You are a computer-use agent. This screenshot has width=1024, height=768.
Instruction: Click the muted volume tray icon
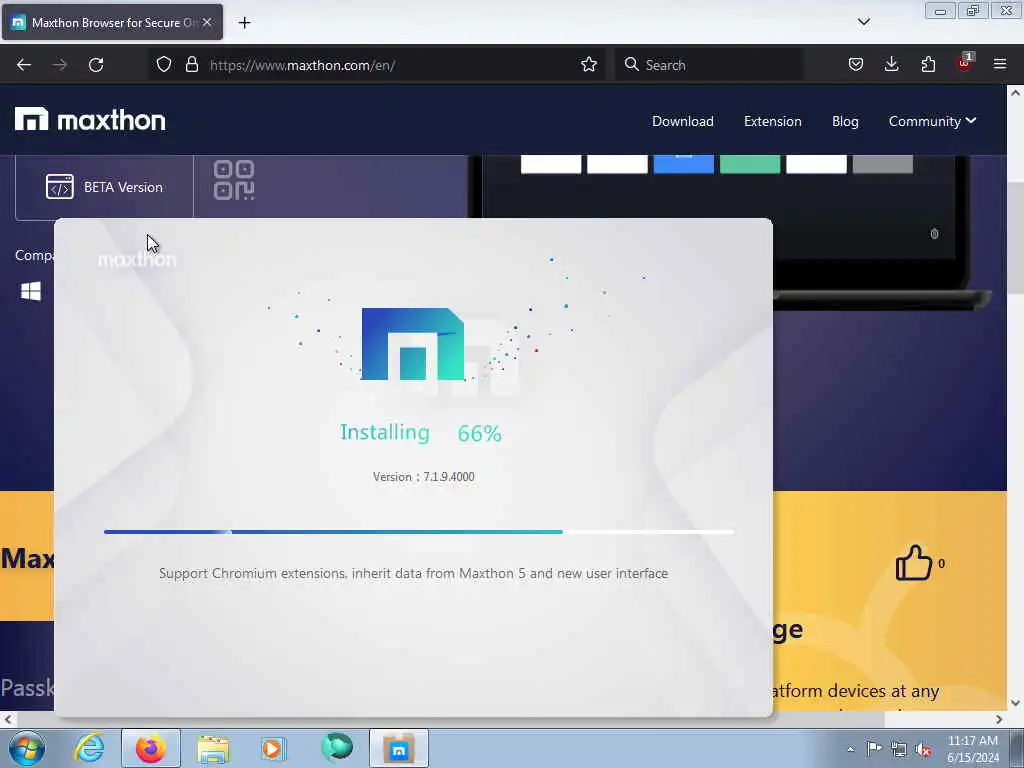click(x=923, y=750)
